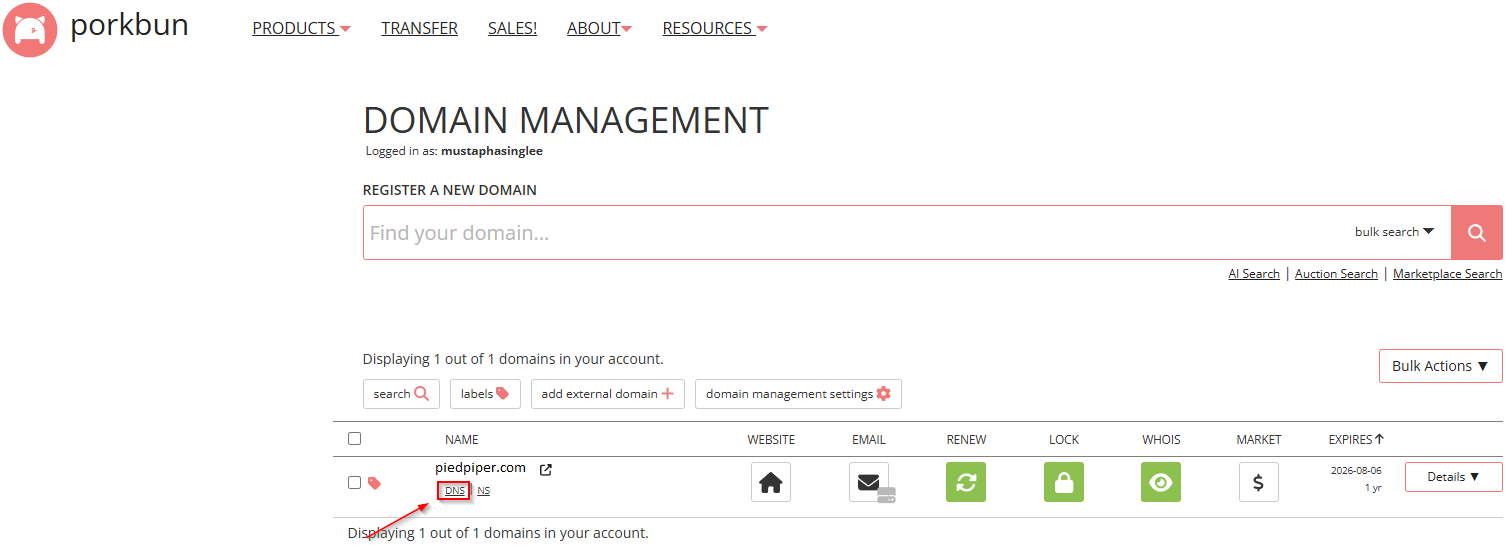The image size is (1507, 552).
Task: Click the green renew arrows icon
Action: coord(966,482)
